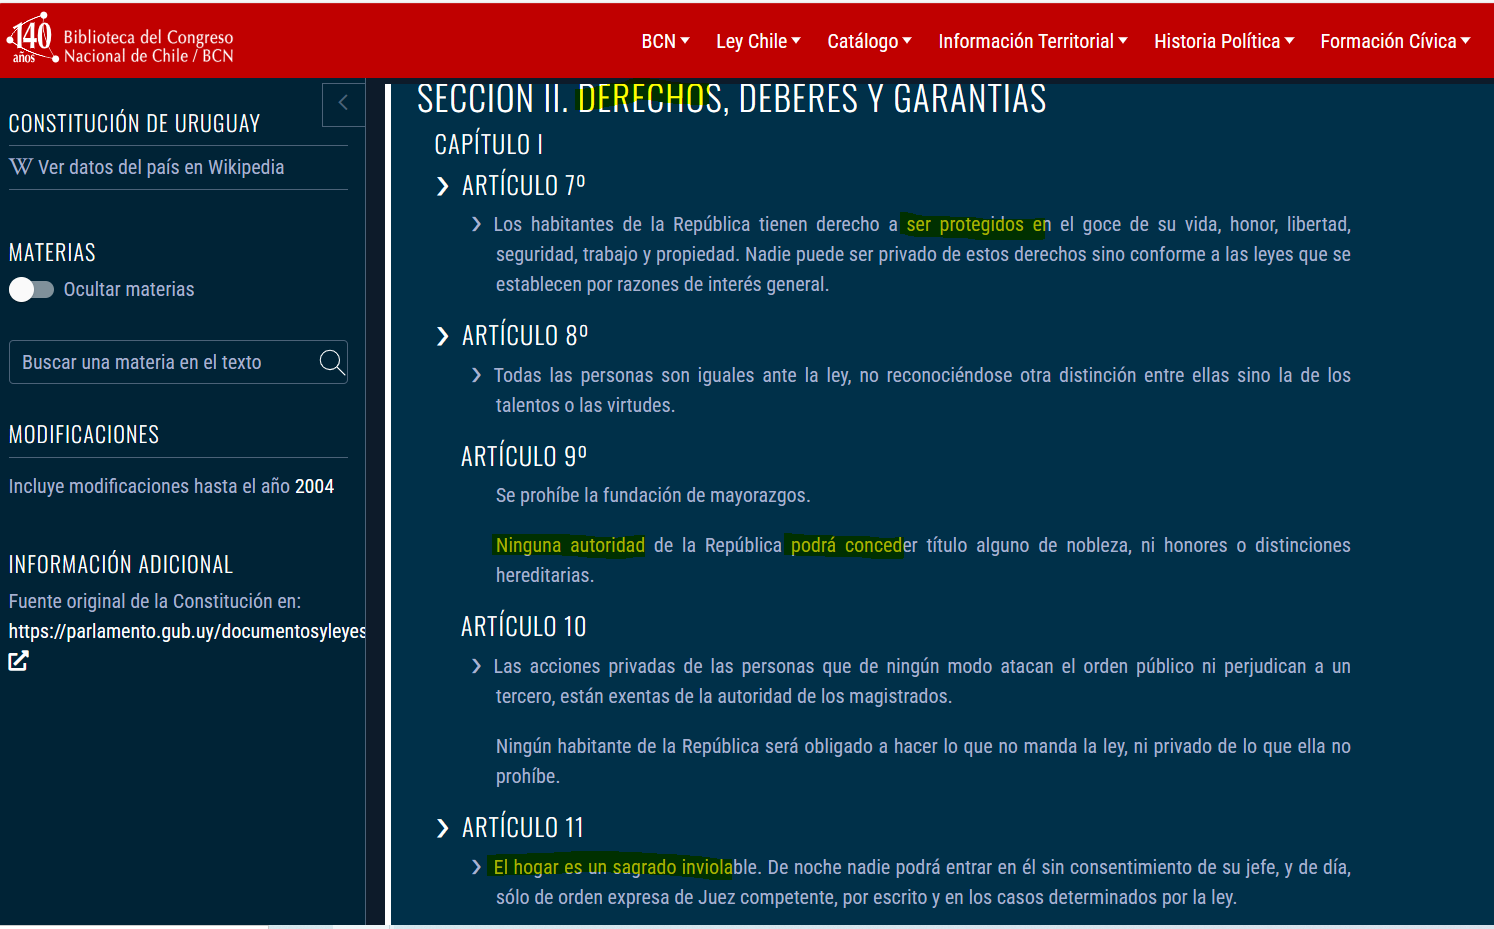Open the parlamento.gub.uy source link
The height and width of the screenshot is (929, 1494).
click(187, 631)
